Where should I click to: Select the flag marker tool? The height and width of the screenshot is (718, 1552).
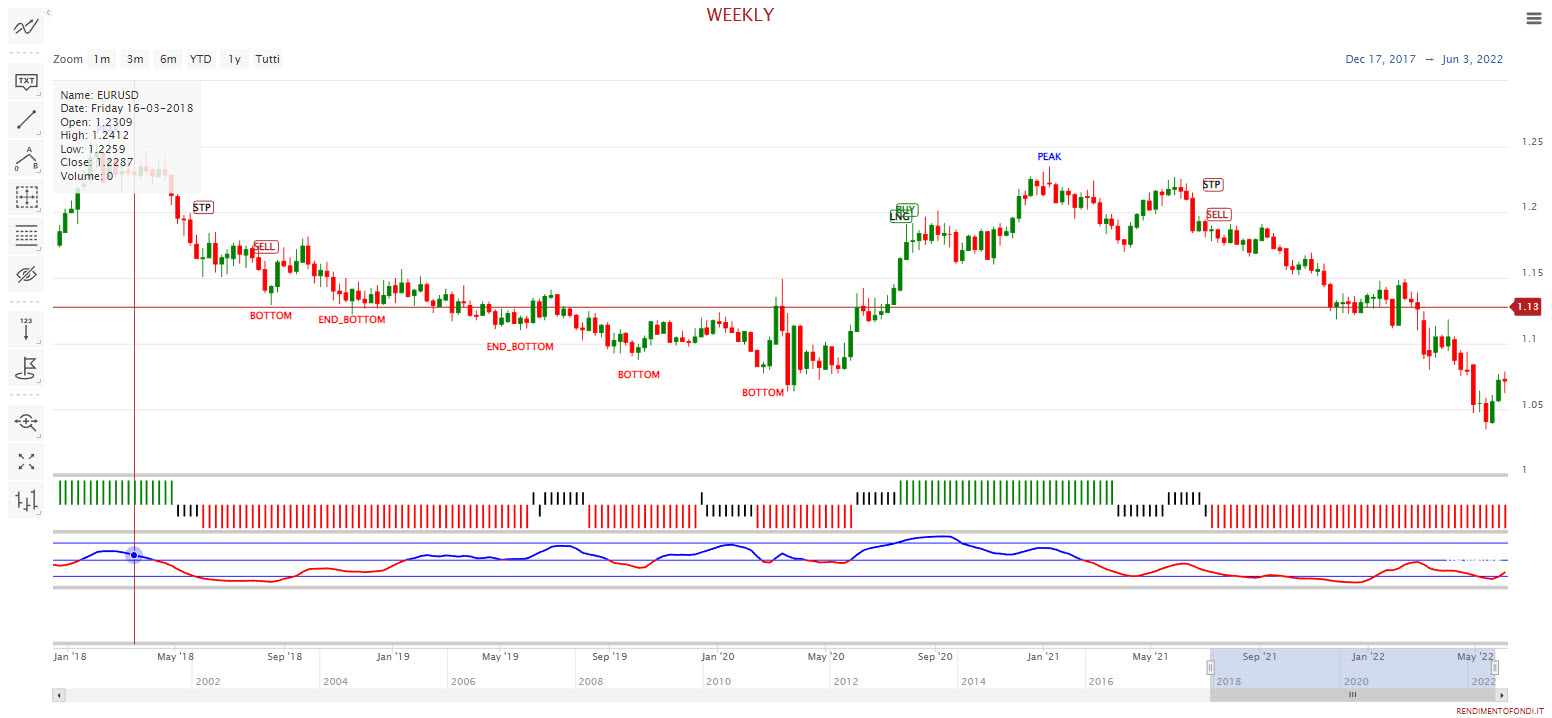tap(26, 368)
